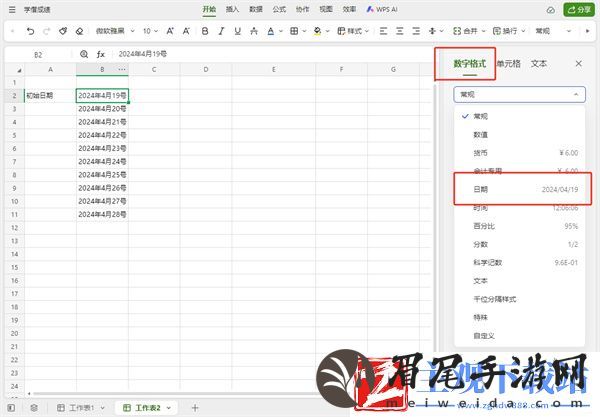Image resolution: width=600 pixels, height=417 pixels.
Task: Switch to 单元格 panel tab
Action: click(x=509, y=64)
